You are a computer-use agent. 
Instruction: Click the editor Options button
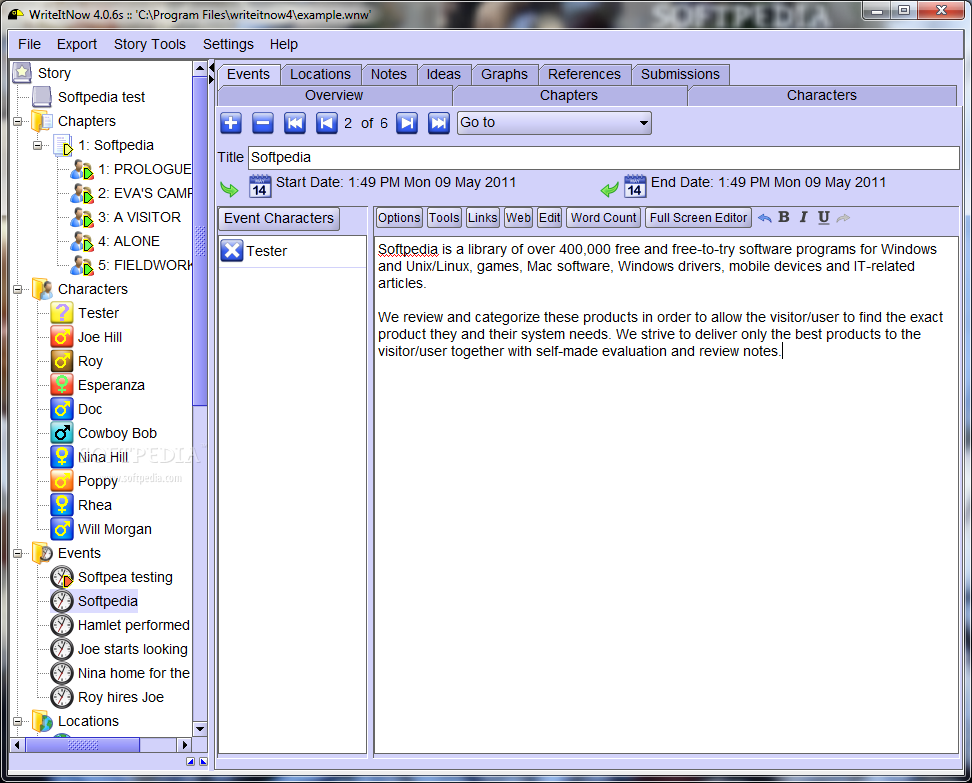(x=399, y=218)
